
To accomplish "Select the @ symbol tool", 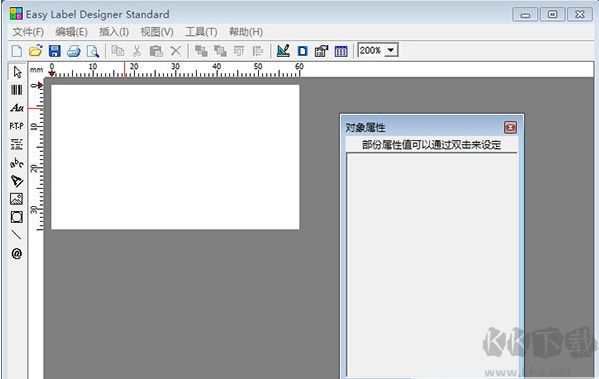I will point(16,253).
